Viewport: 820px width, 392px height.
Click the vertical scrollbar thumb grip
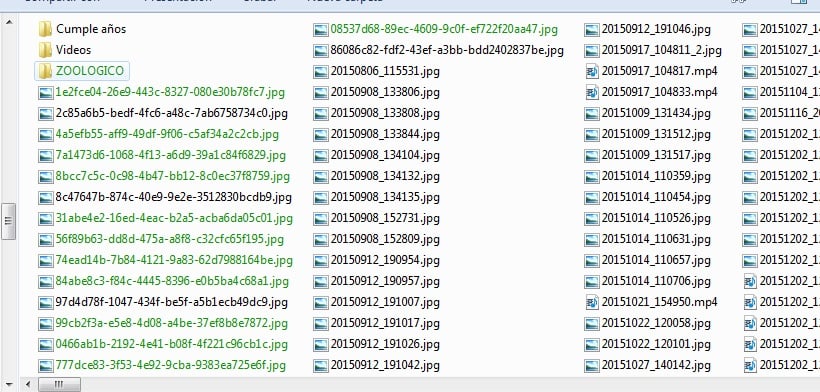pos(8,221)
